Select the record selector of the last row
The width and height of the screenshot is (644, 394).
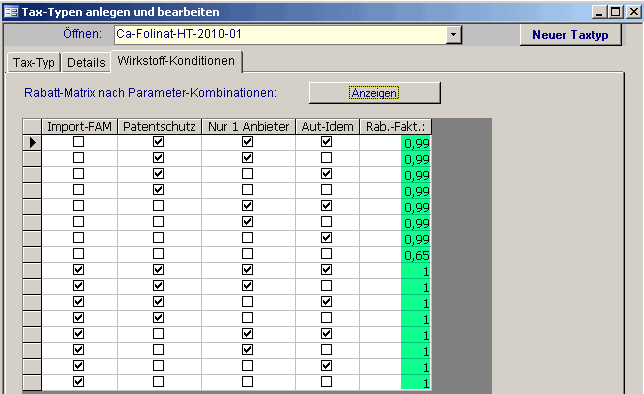tap(32, 382)
